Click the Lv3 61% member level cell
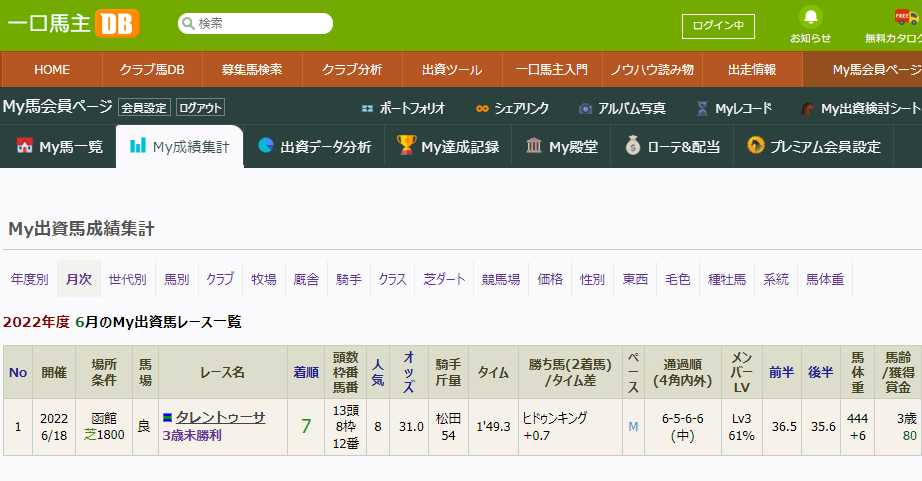This screenshot has width=922, height=481. (741, 427)
